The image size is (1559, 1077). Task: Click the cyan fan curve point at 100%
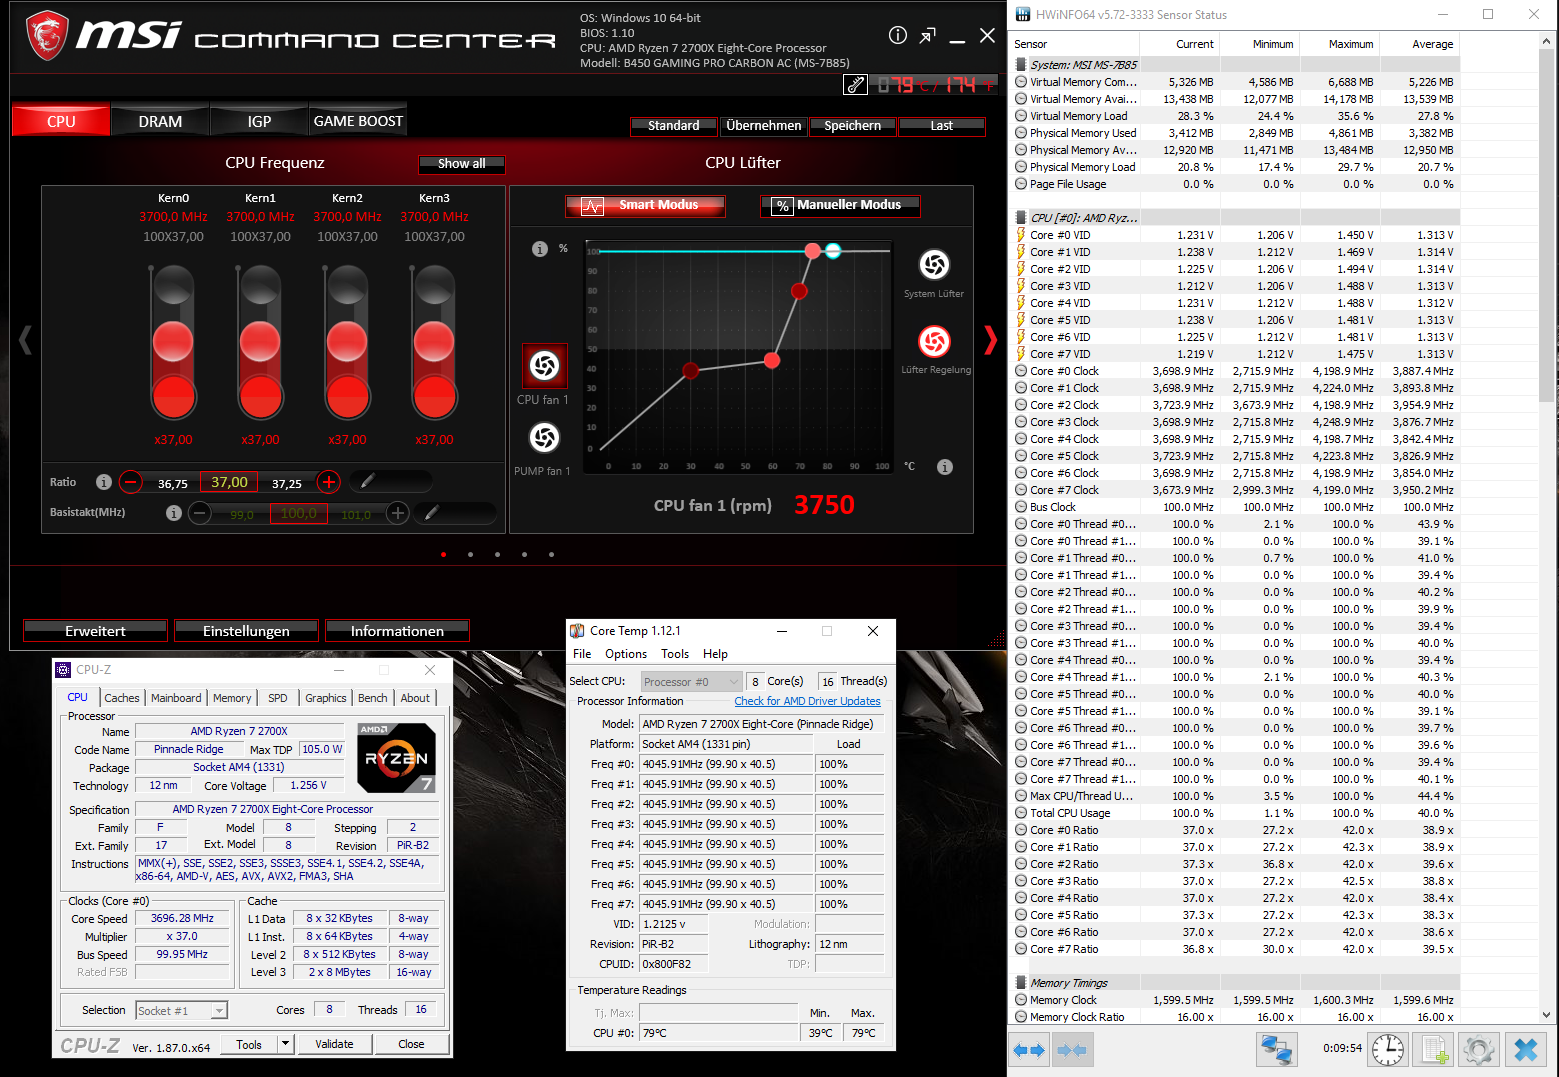pos(833,251)
